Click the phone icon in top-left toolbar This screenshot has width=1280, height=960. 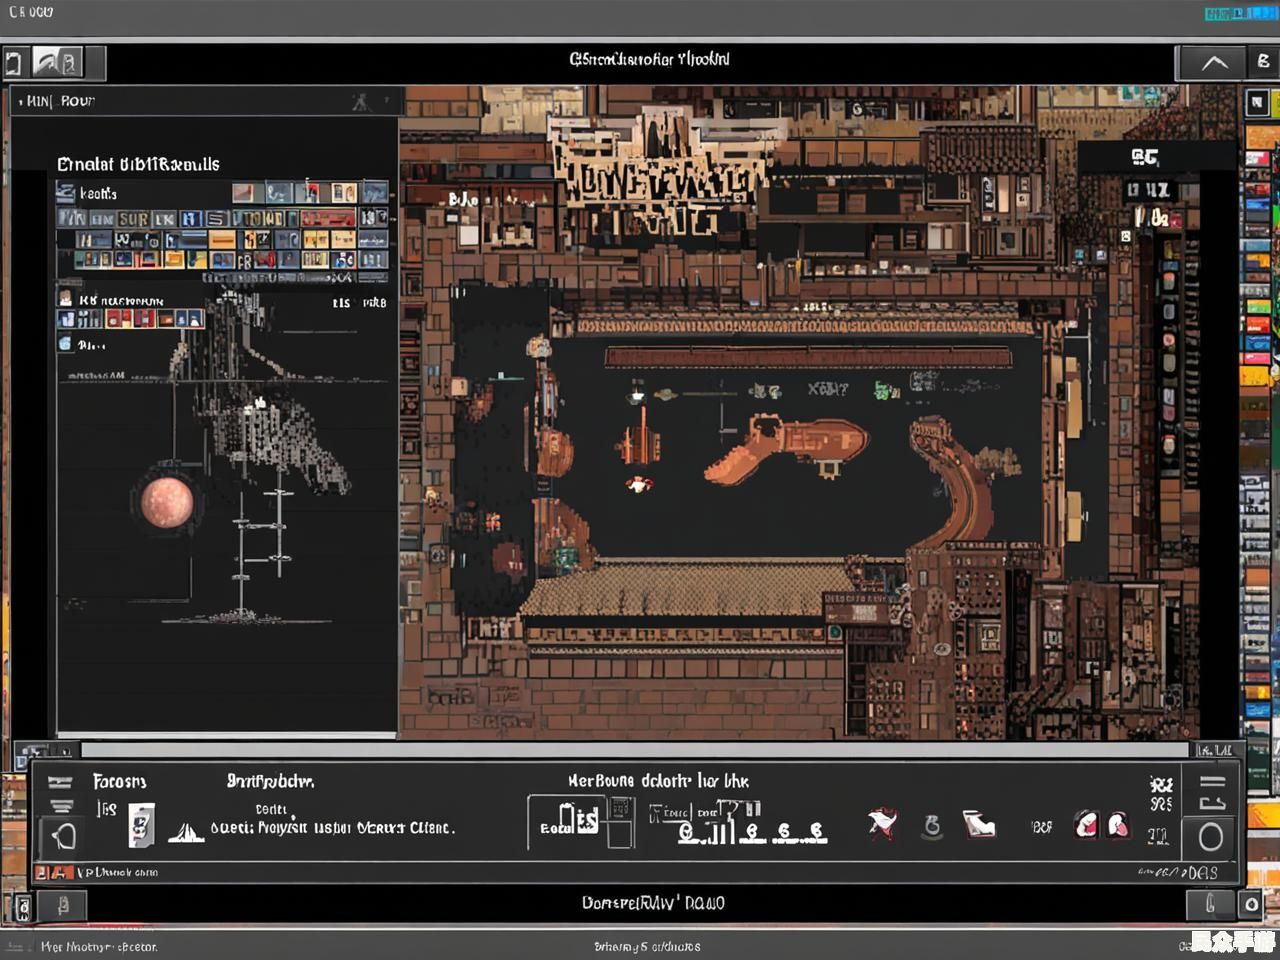tap(13, 64)
